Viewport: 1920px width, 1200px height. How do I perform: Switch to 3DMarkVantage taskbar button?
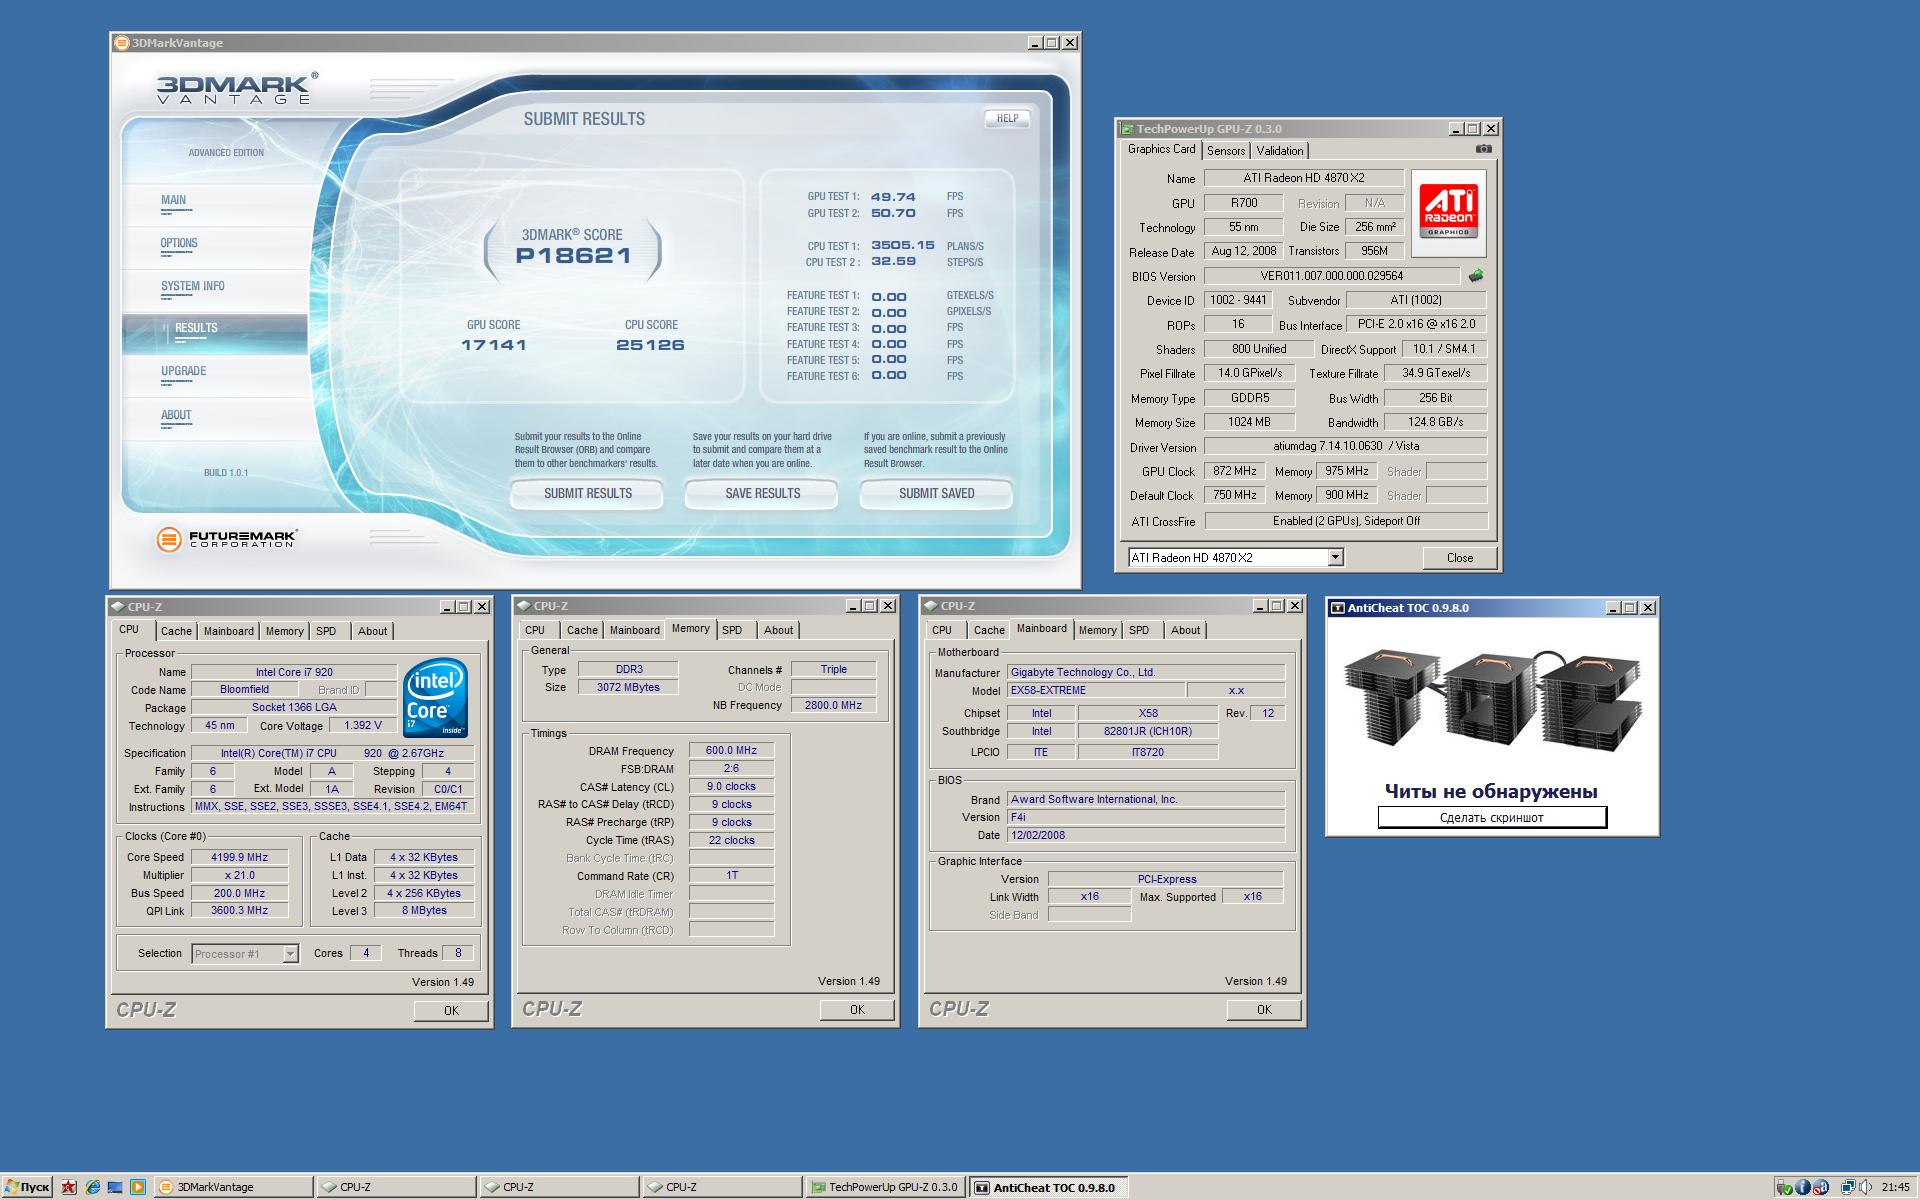[235, 1187]
